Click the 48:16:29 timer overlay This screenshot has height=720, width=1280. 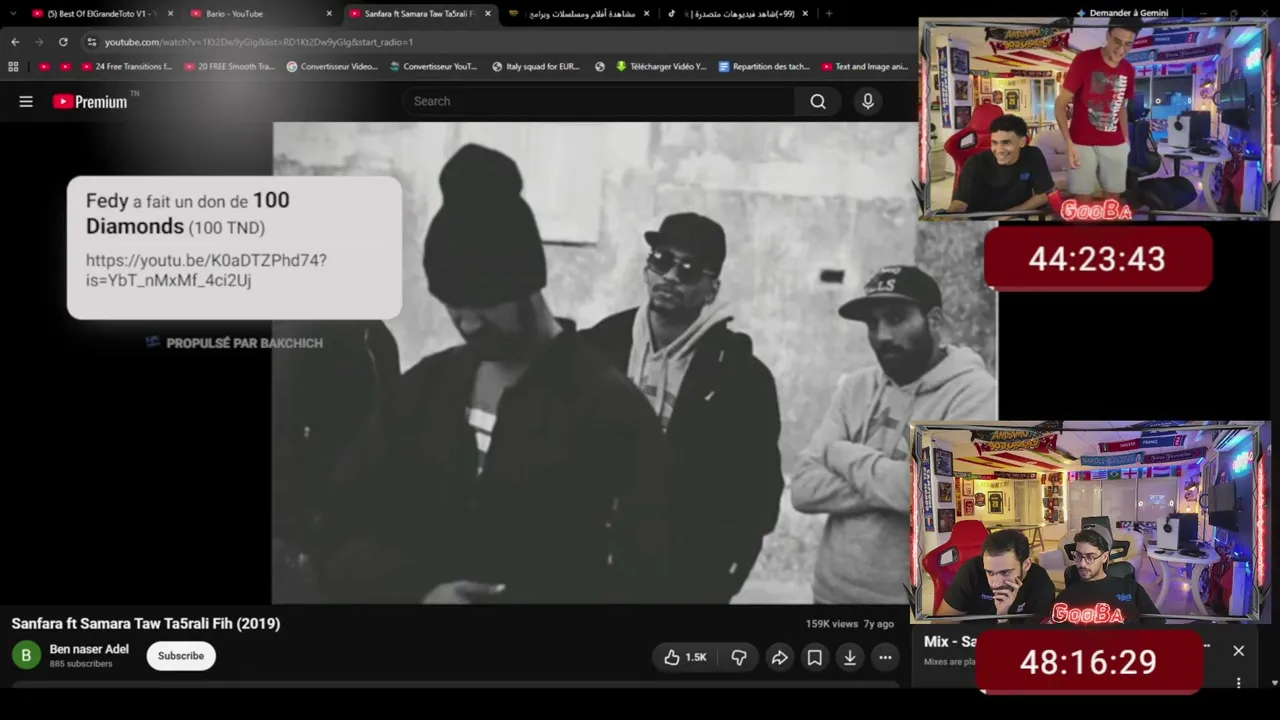[1089, 661]
